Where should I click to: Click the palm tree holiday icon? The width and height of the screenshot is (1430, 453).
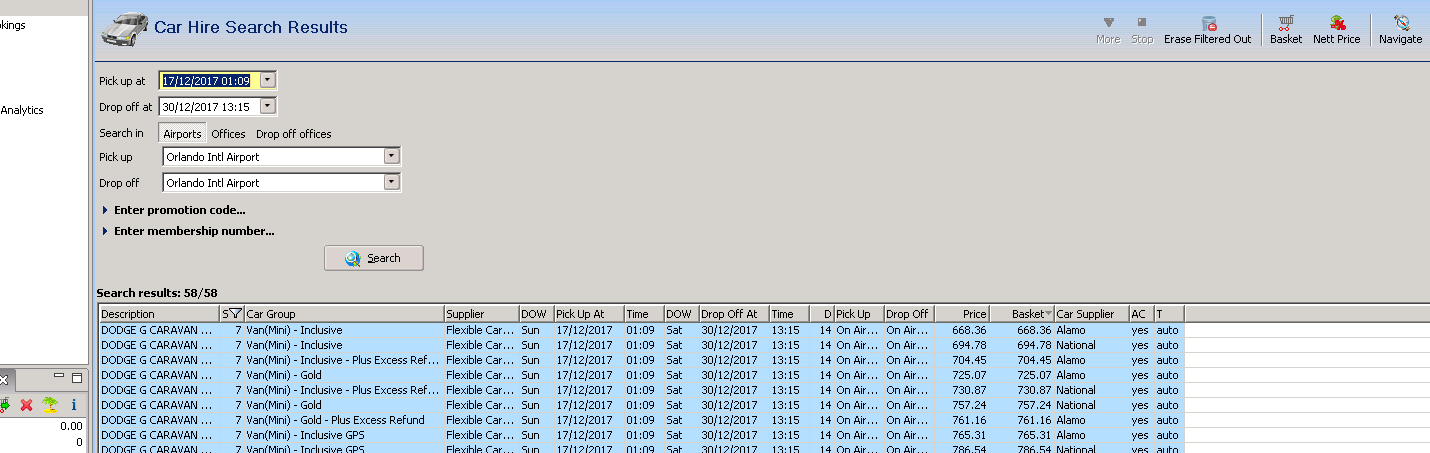(49, 405)
